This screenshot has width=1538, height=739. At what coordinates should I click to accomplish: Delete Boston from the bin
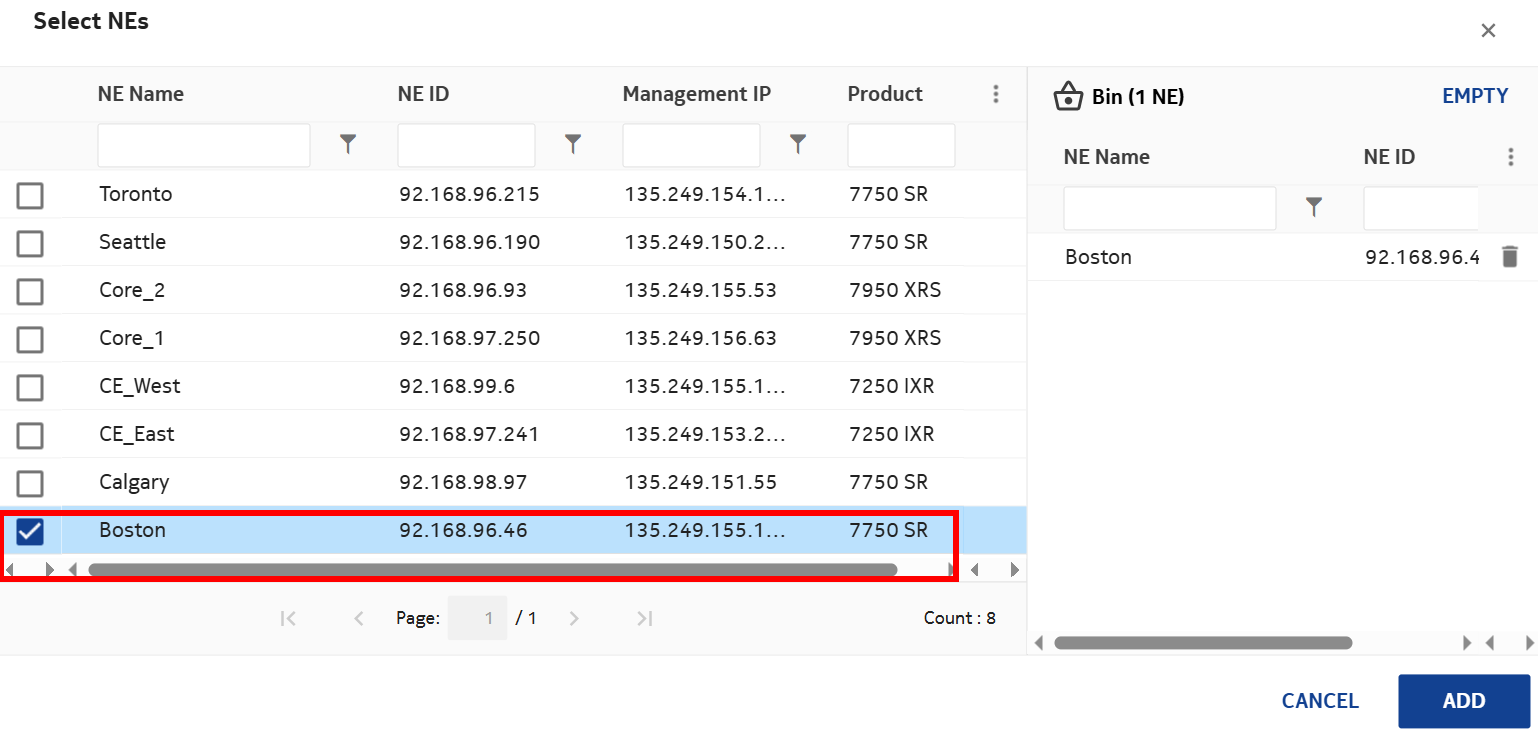click(1509, 257)
